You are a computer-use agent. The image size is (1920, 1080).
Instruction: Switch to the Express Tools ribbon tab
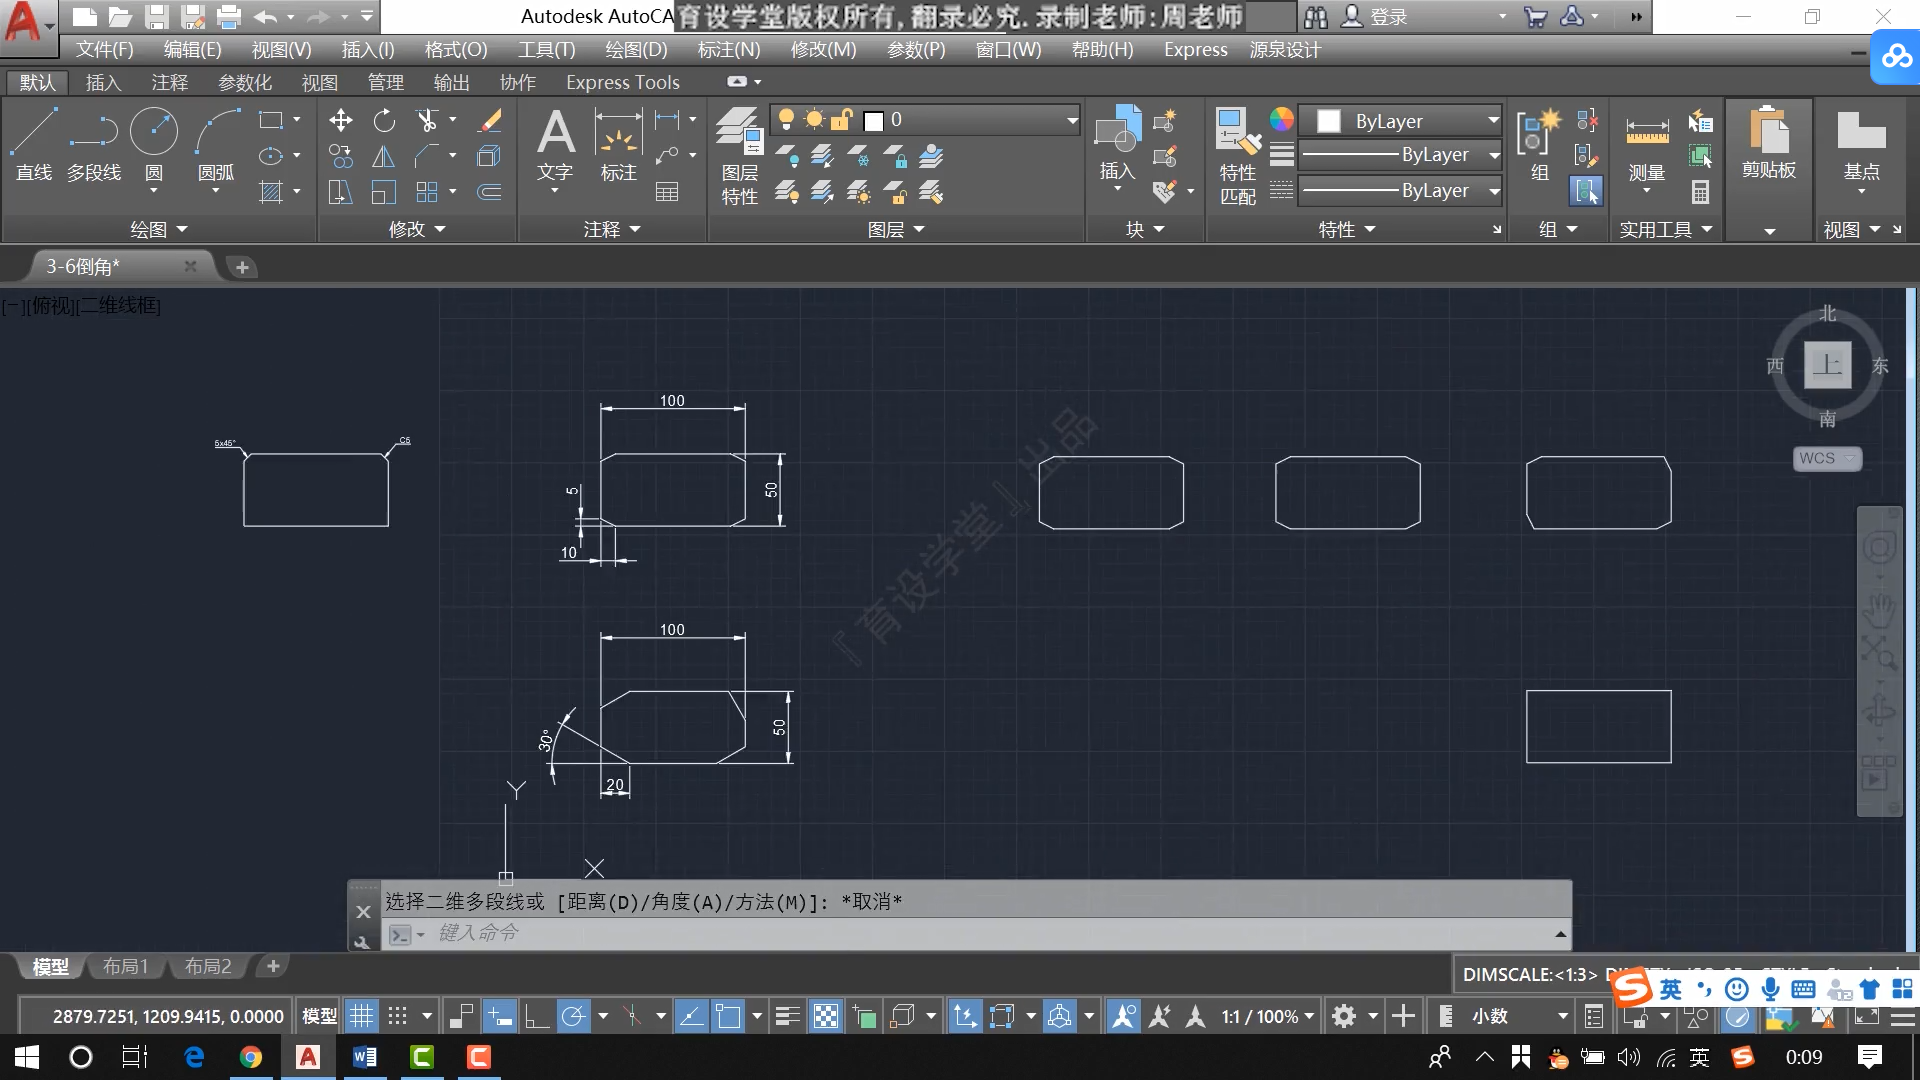pyautogui.click(x=623, y=83)
